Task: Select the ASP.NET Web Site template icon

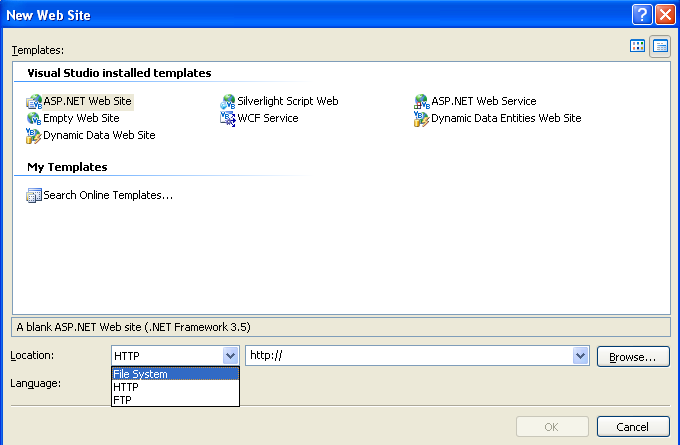Action: click(x=34, y=101)
